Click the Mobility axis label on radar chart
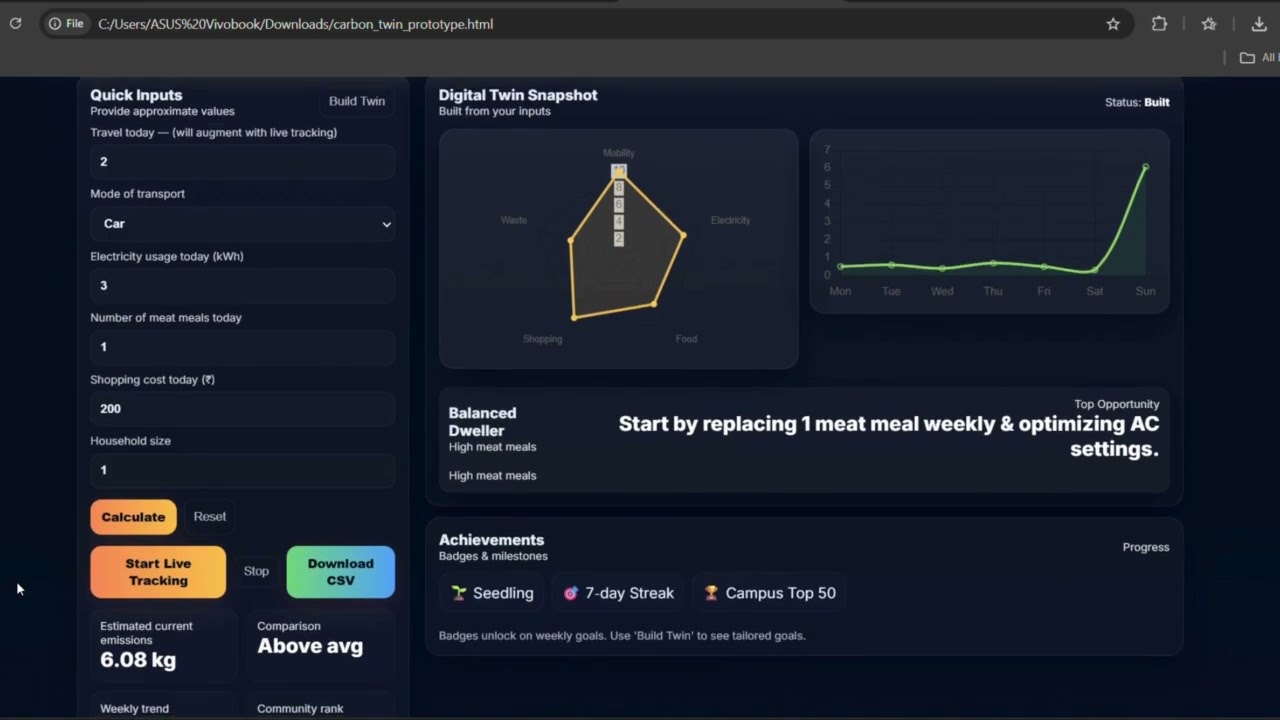1280x720 pixels. [x=619, y=153]
